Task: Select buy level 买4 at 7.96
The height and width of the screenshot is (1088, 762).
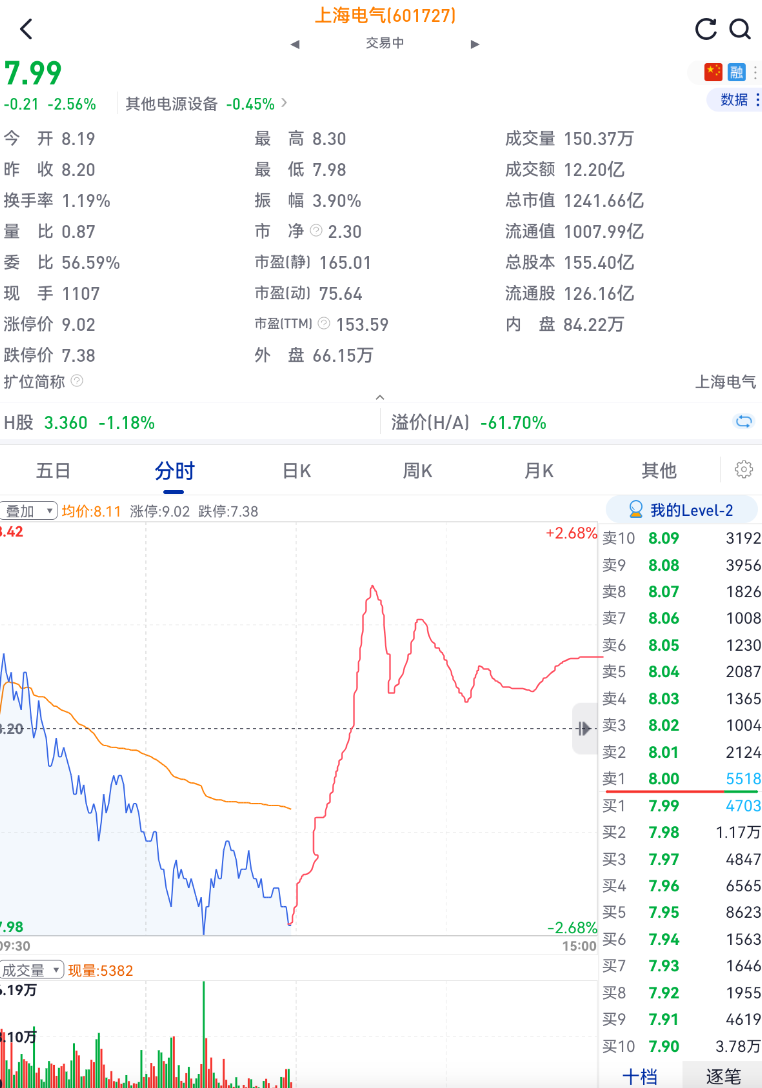Action: 681,885
